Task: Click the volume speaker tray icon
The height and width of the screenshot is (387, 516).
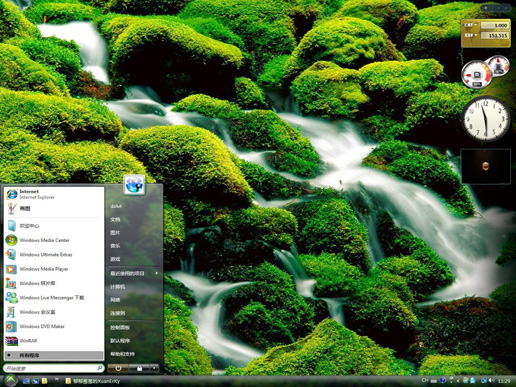Action: coord(491,380)
